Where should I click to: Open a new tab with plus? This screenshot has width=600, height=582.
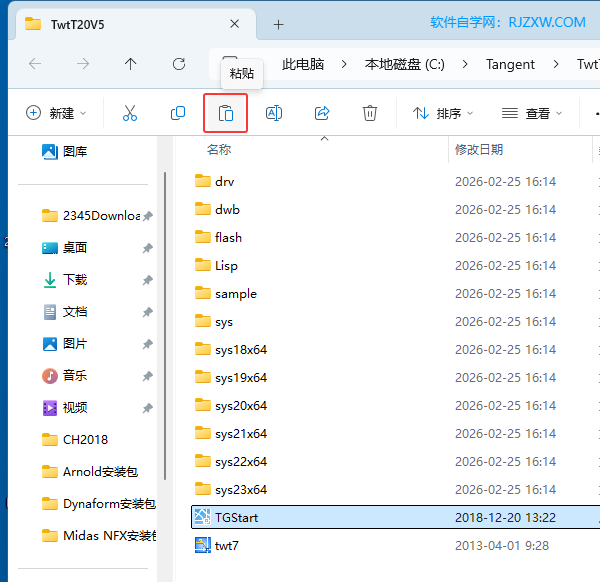pyautogui.click(x=279, y=25)
